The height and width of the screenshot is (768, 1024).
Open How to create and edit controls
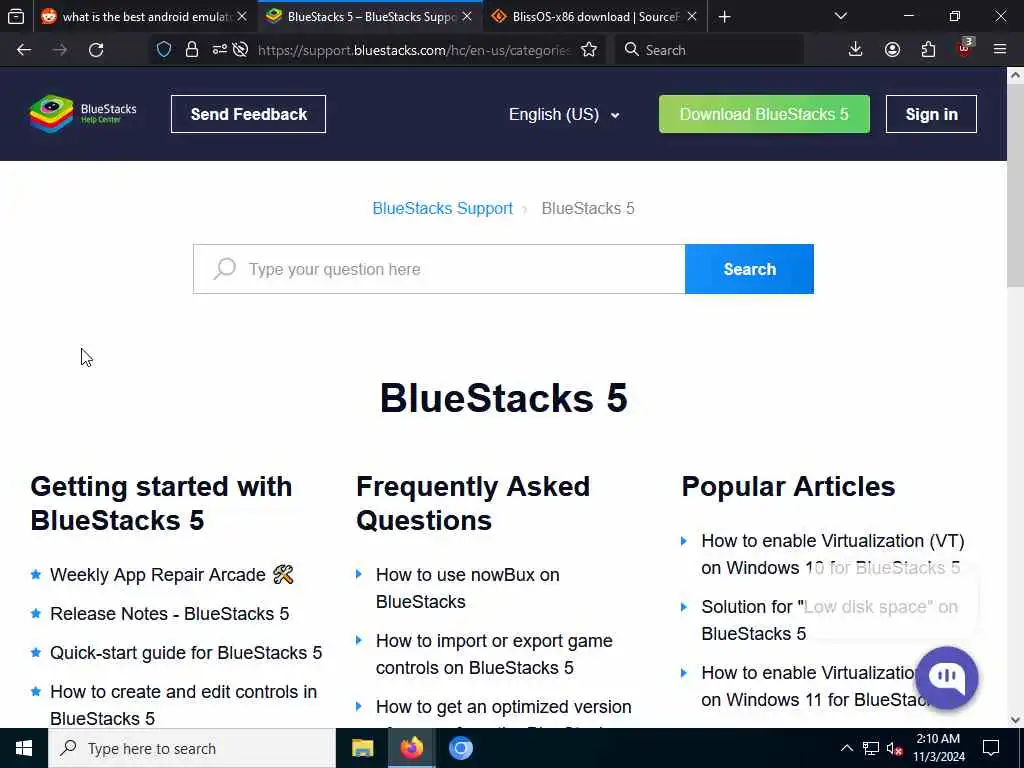pyautogui.click(x=184, y=705)
